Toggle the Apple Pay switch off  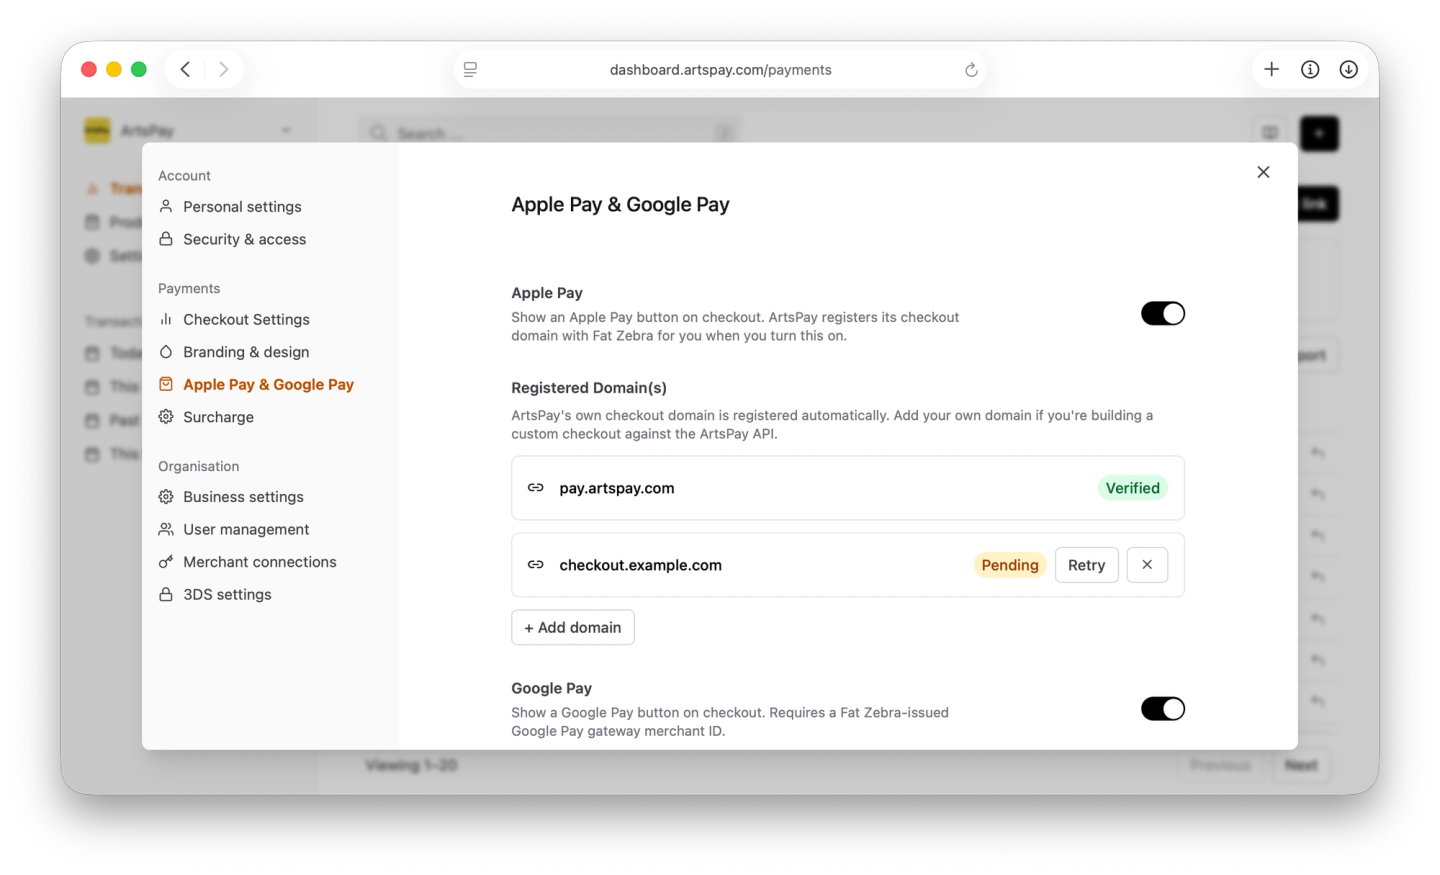tap(1163, 314)
